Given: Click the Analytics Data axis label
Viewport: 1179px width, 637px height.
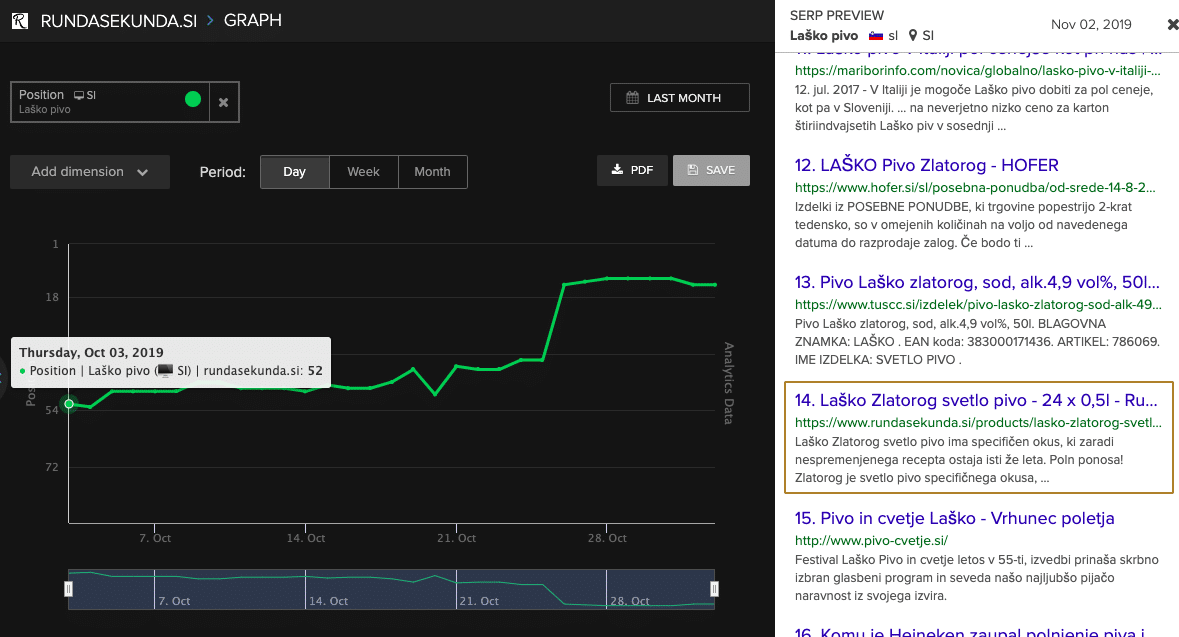Looking at the screenshot, I should [x=728, y=383].
